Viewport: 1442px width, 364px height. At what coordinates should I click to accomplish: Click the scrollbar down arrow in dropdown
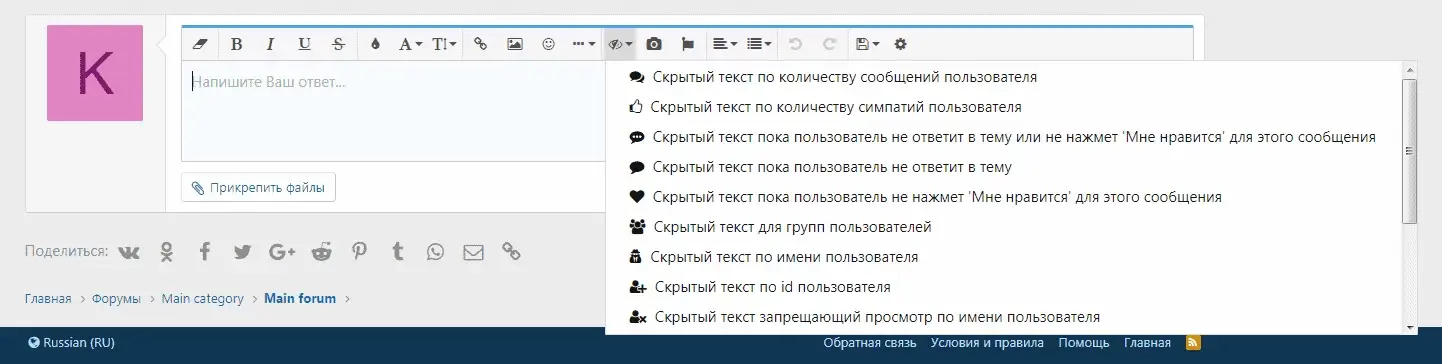point(1410,327)
